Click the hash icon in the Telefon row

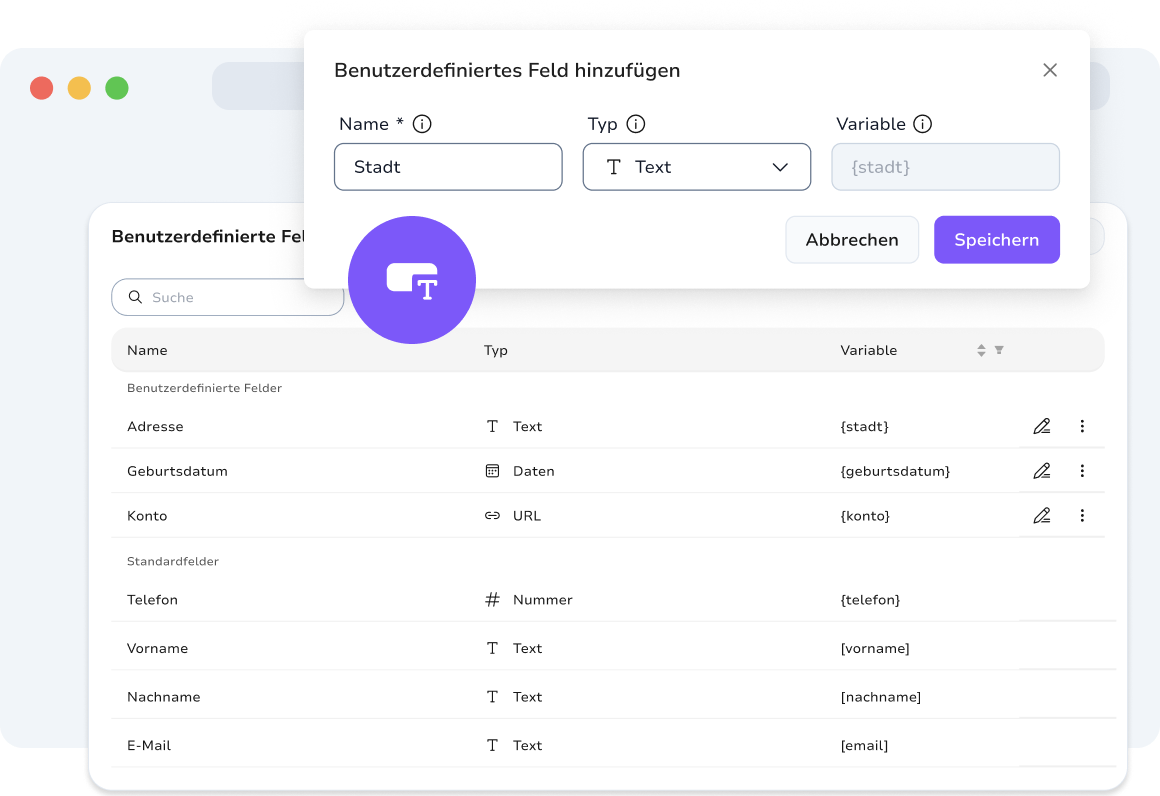pyautogui.click(x=492, y=599)
